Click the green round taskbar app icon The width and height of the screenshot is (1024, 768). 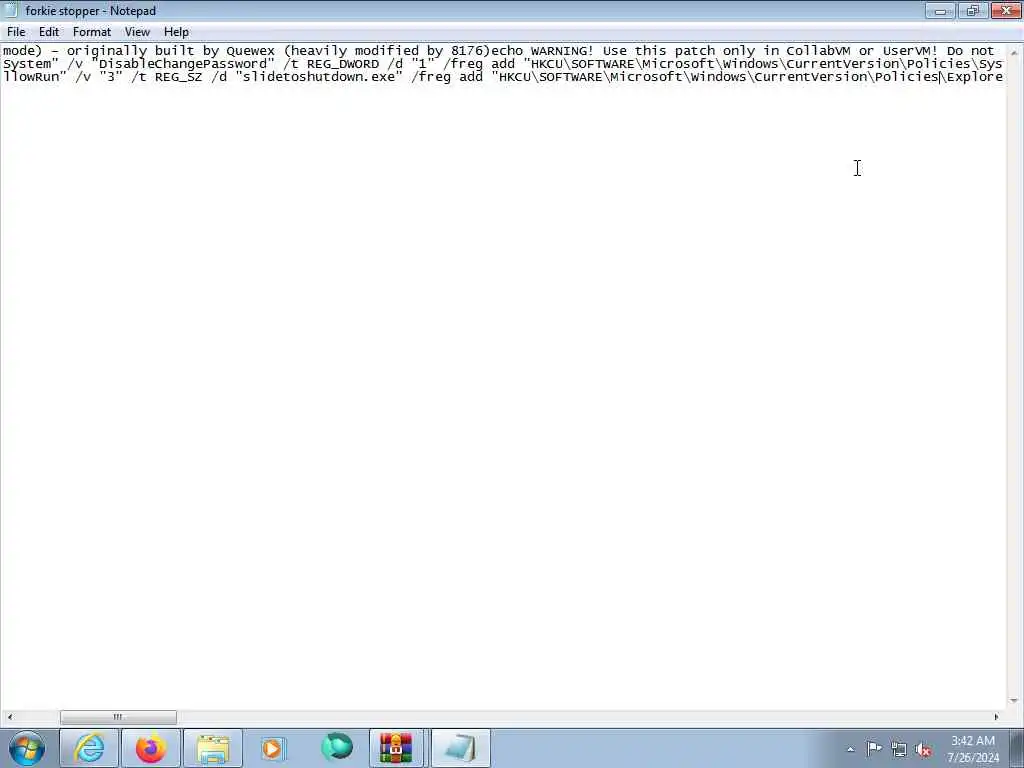(336, 748)
